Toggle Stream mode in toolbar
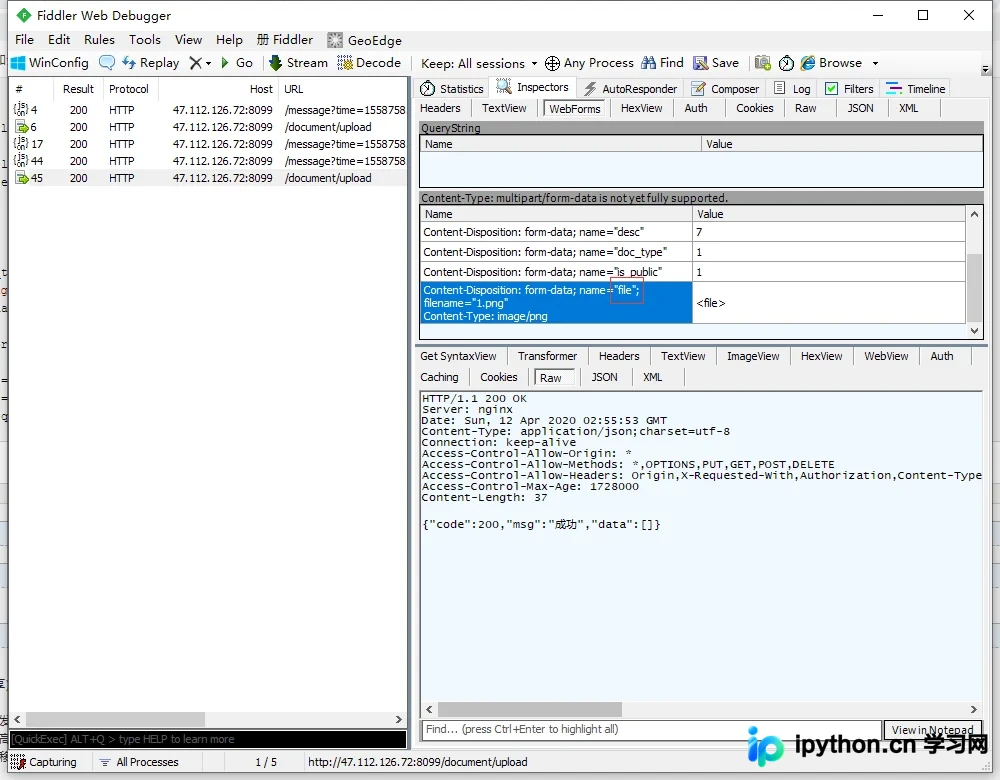The width and height of the screenshot is (1000, 780). 298,63
